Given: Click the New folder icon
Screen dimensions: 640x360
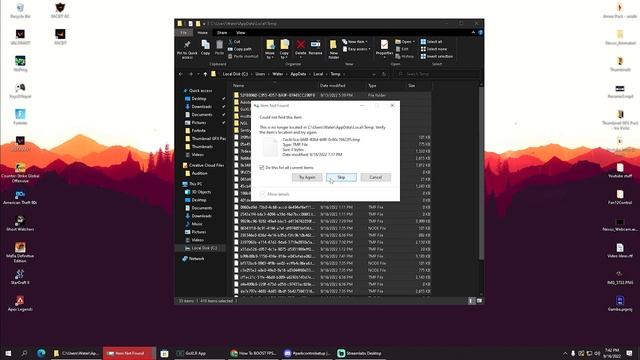Looking at the screenshot, I should (x=333, y=49).
